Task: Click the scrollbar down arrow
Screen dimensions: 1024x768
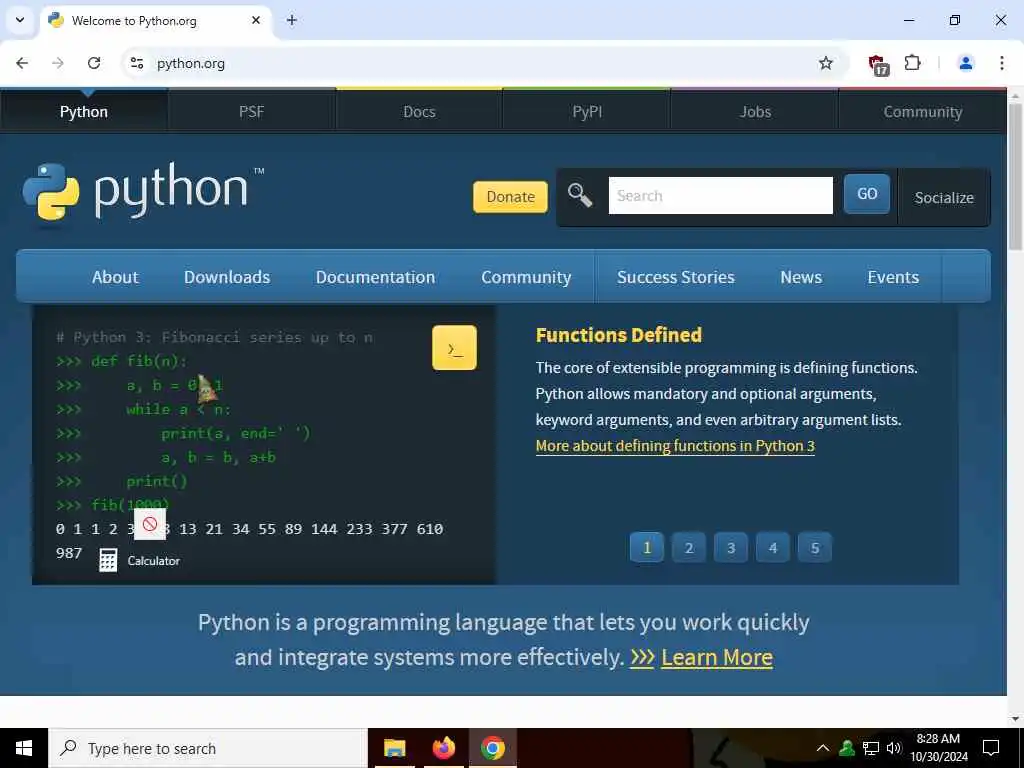Action: pyautogui.click(x=1015, y=719)
